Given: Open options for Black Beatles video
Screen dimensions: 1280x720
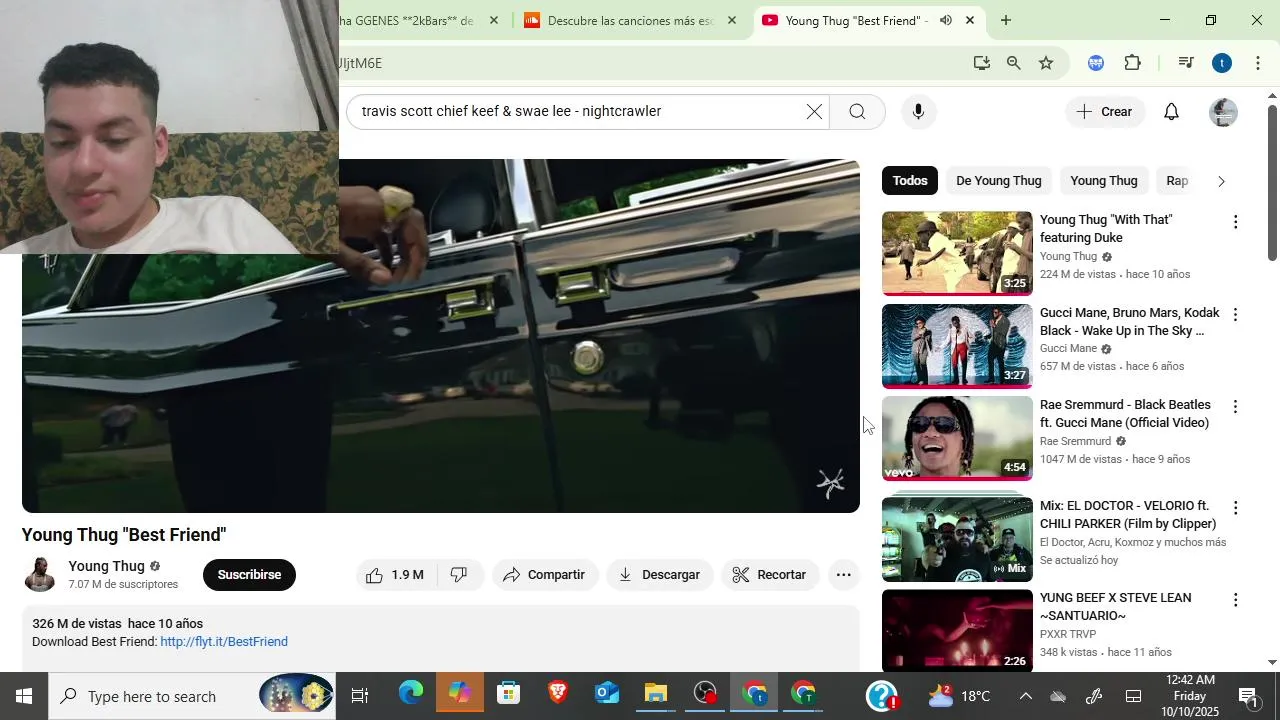Looking at the screenshot, I should tap(1235, 407).
